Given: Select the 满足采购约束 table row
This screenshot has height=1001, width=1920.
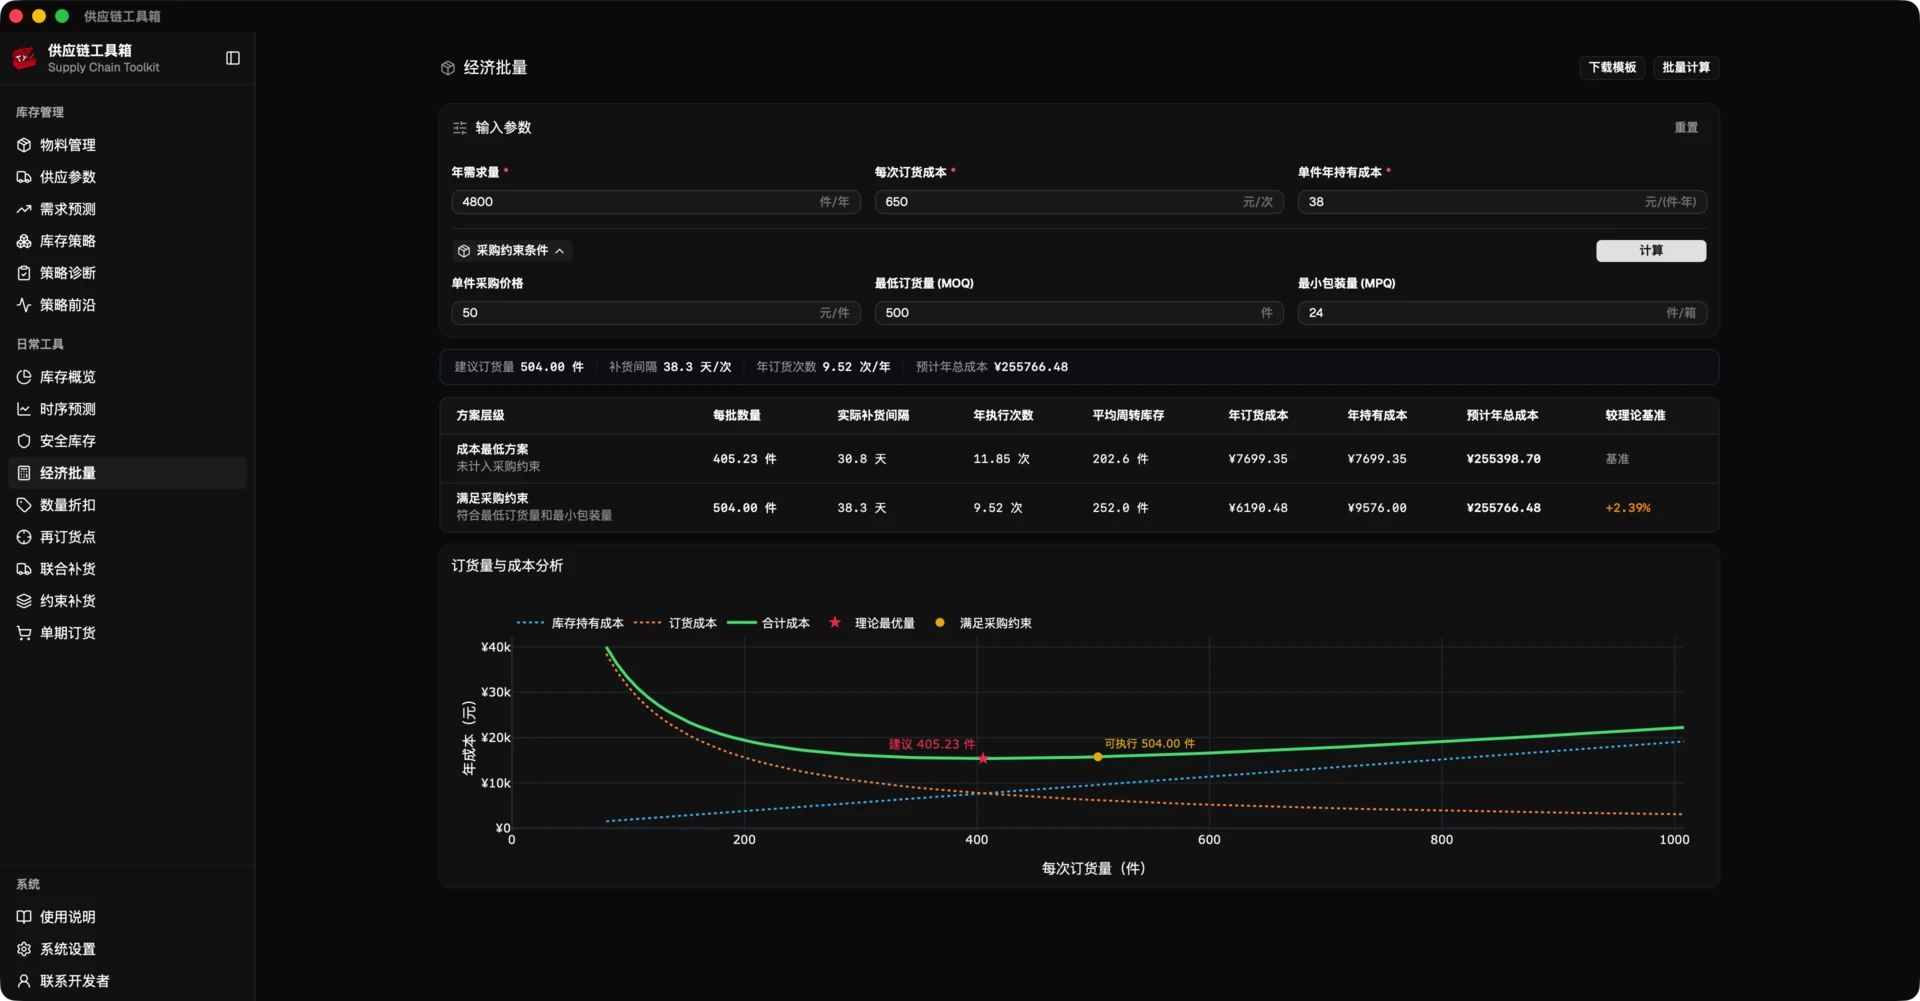Looking at the screenshot, I should [x=1079, y=507].
